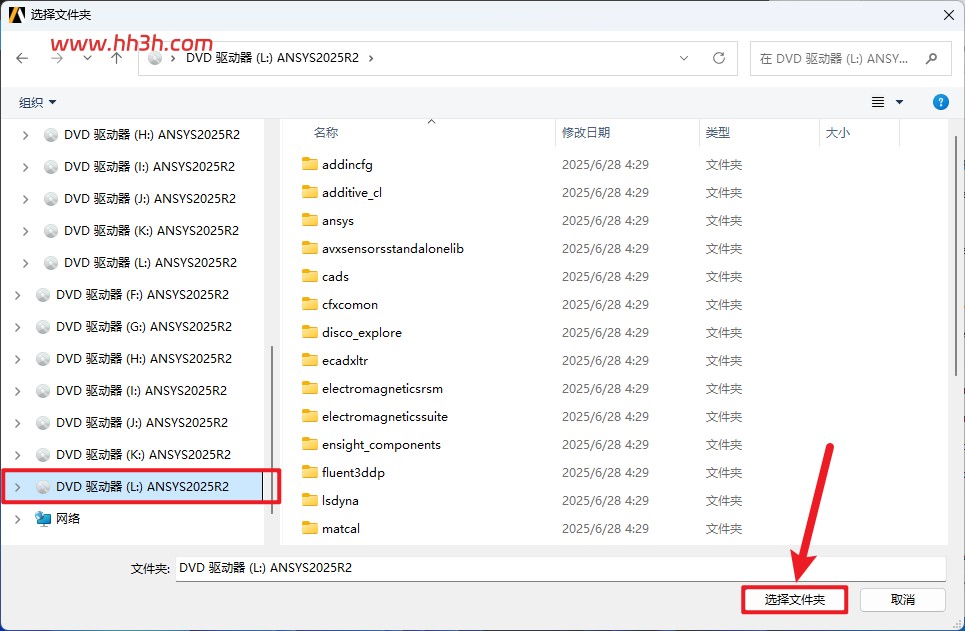This screenshot has width=965, height=631.
Task: Select avxsensorsstandalonelib folder icon
Action: coord(310,248)
